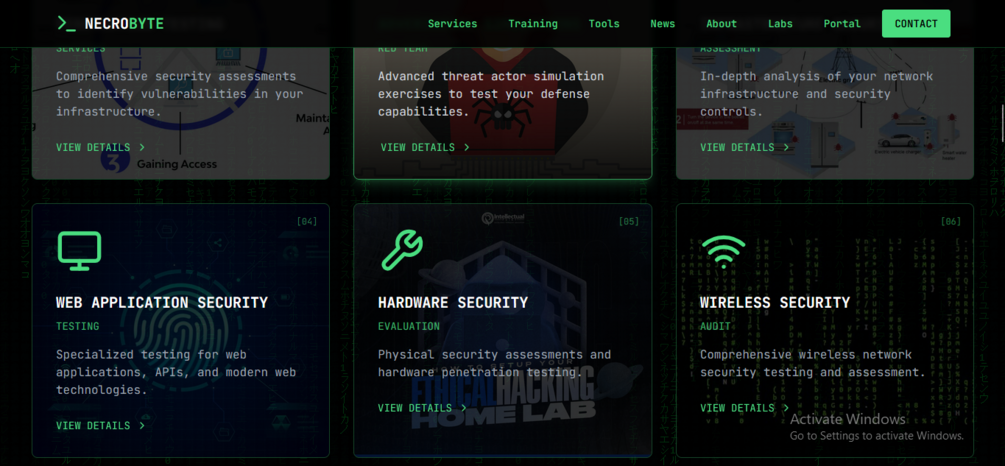1005x466 pixels.
Task: Click the terminal prompt logo icon
Action: click(x=67, y=24)
